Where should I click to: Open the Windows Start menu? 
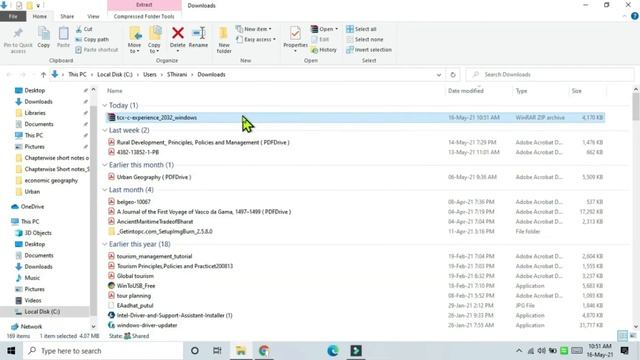click(x=11, y=351)
